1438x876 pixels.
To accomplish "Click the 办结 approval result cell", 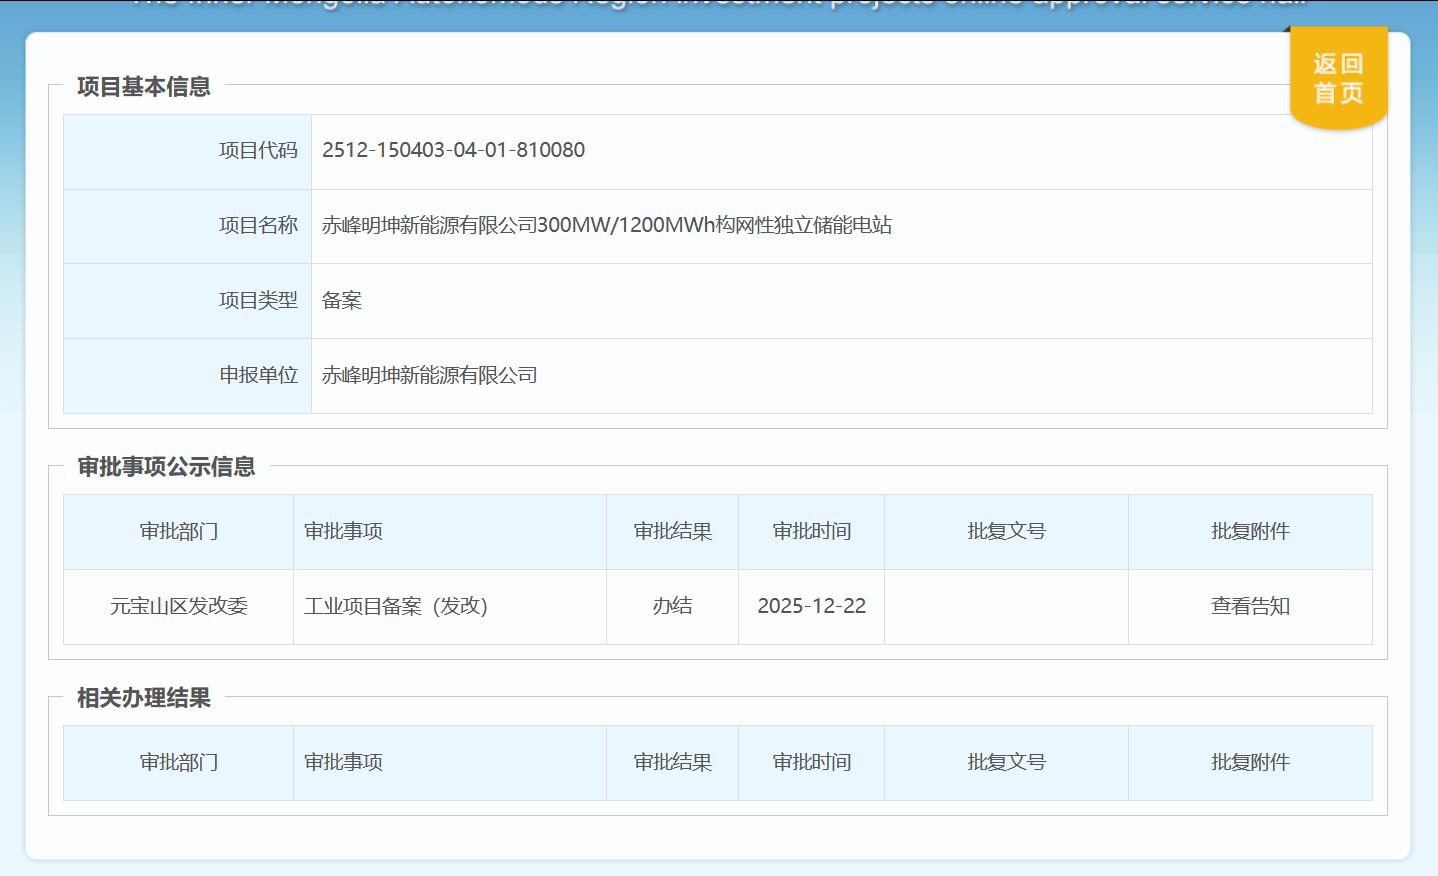I will [672, 606].
